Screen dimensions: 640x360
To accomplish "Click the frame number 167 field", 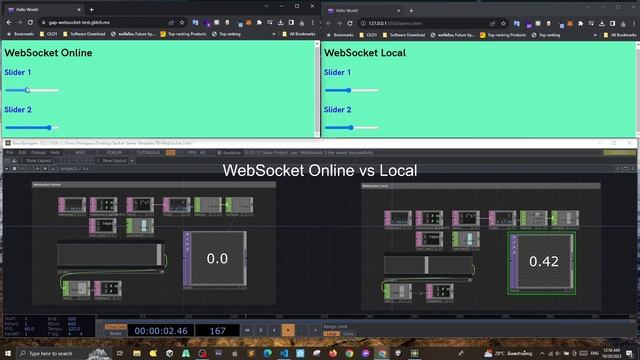I will point(218,331).
